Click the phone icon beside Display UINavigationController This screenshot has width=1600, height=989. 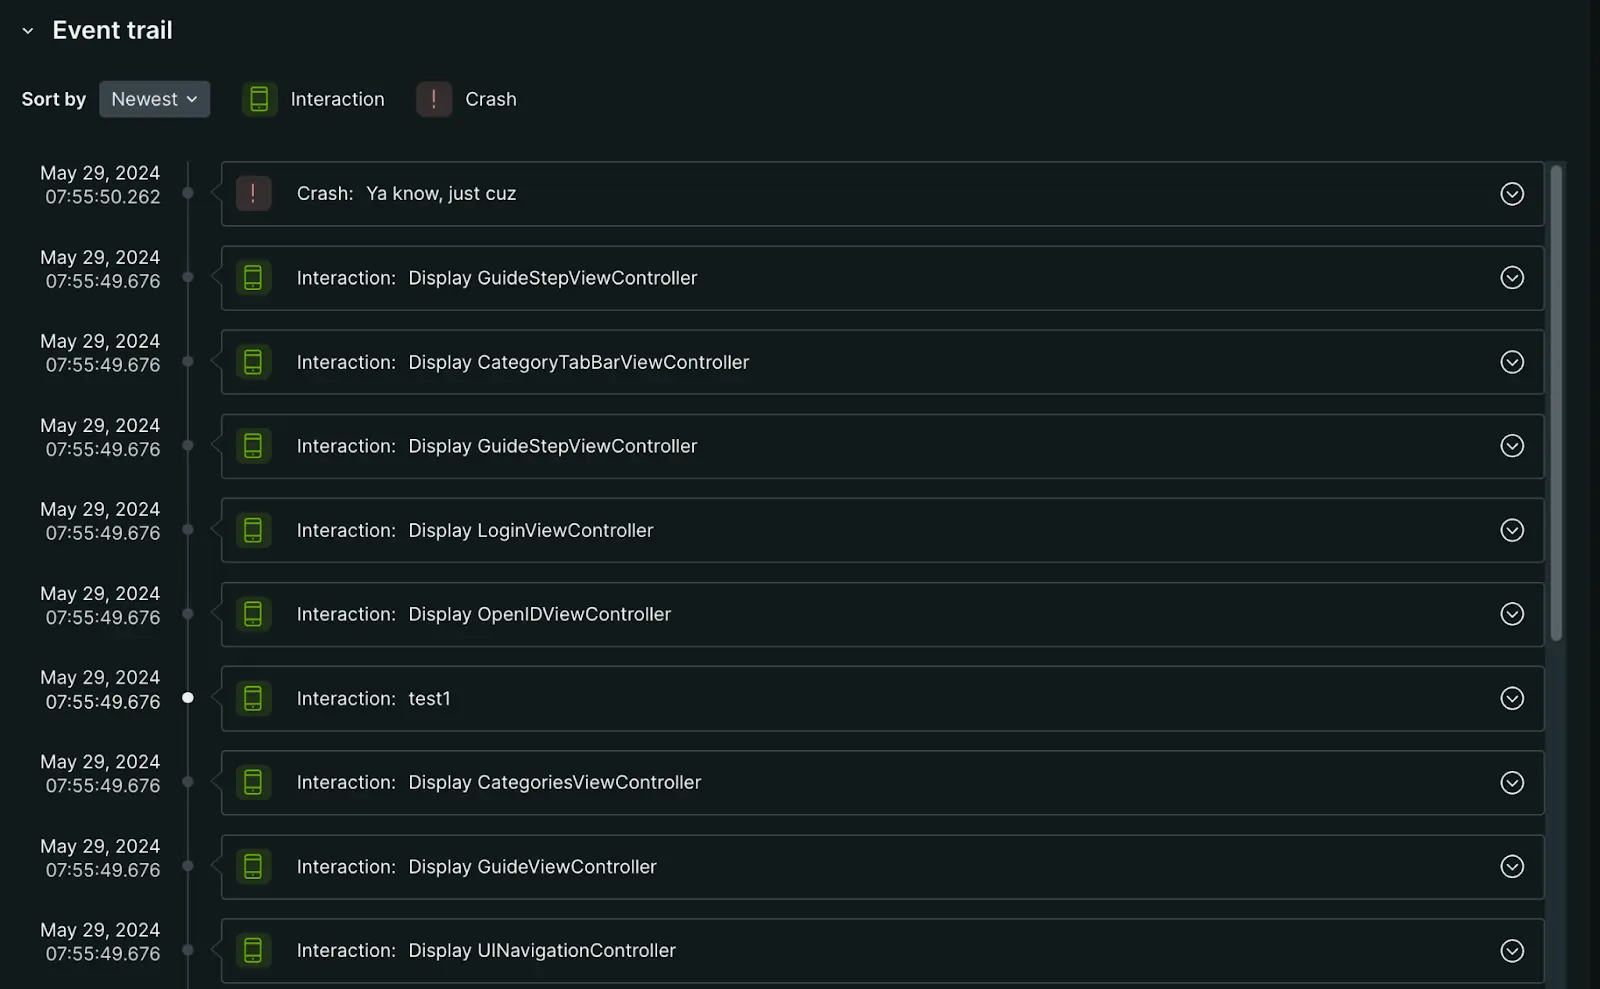point(253,950)
